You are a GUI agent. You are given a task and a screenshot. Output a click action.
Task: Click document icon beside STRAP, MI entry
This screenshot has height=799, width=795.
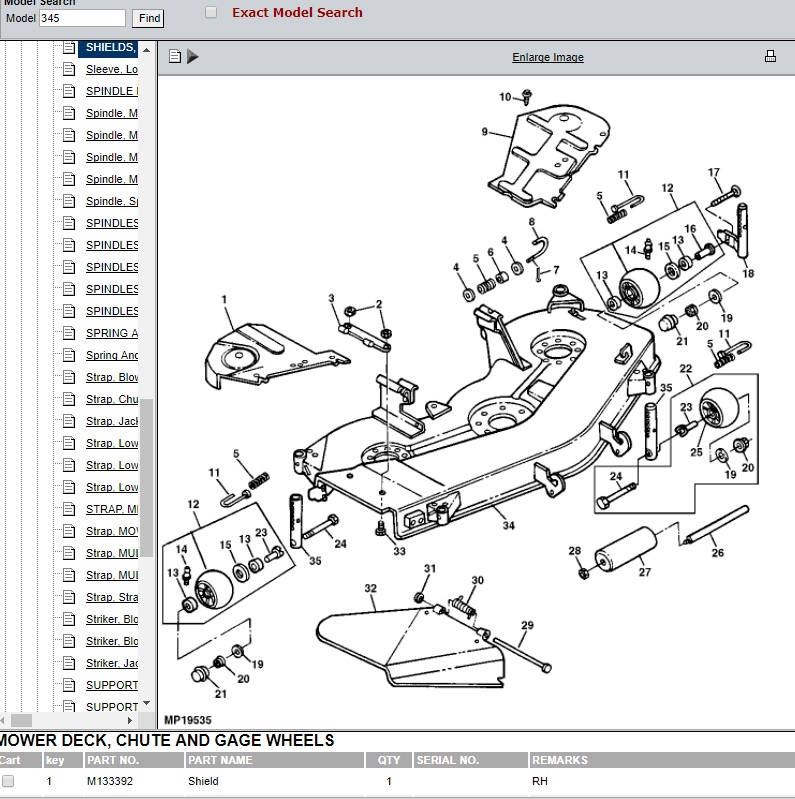[68, 509]
